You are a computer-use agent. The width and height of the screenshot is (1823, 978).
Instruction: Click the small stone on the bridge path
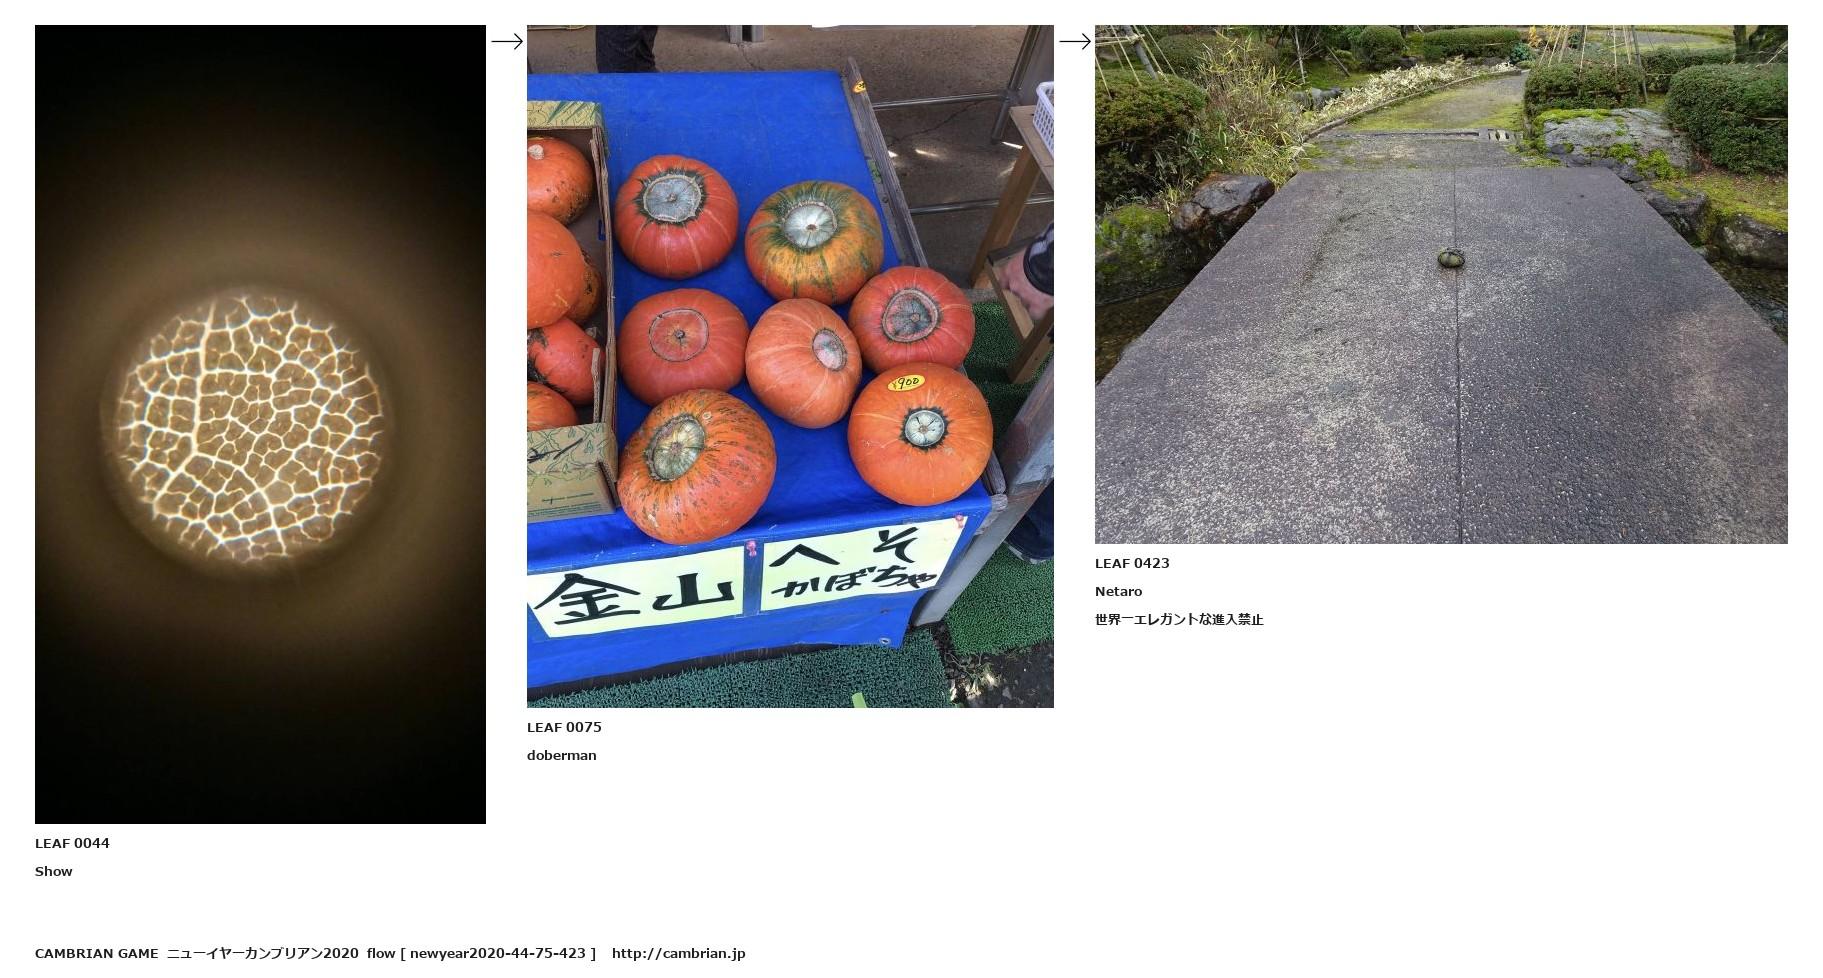[1451, 258]
